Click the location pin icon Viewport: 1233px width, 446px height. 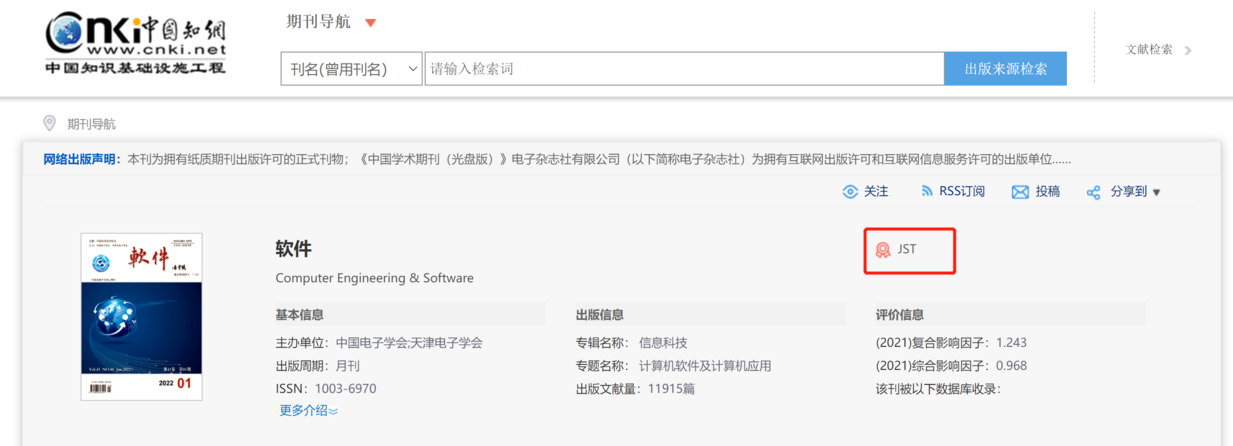click(49, 123)
